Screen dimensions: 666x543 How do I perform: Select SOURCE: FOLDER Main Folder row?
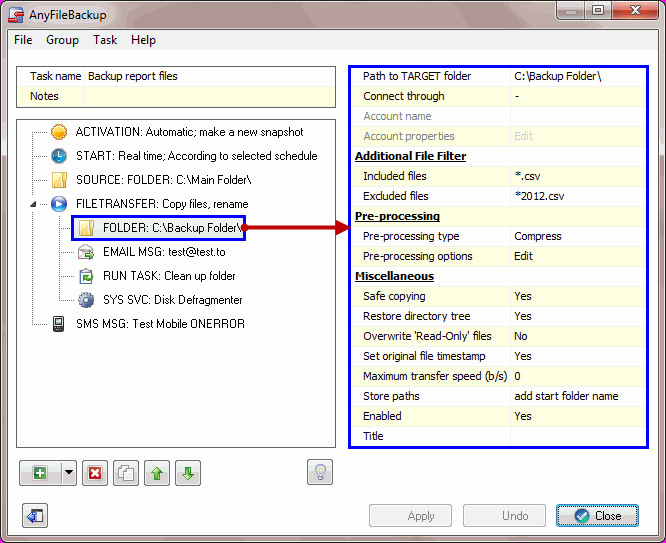coord(164,180)
